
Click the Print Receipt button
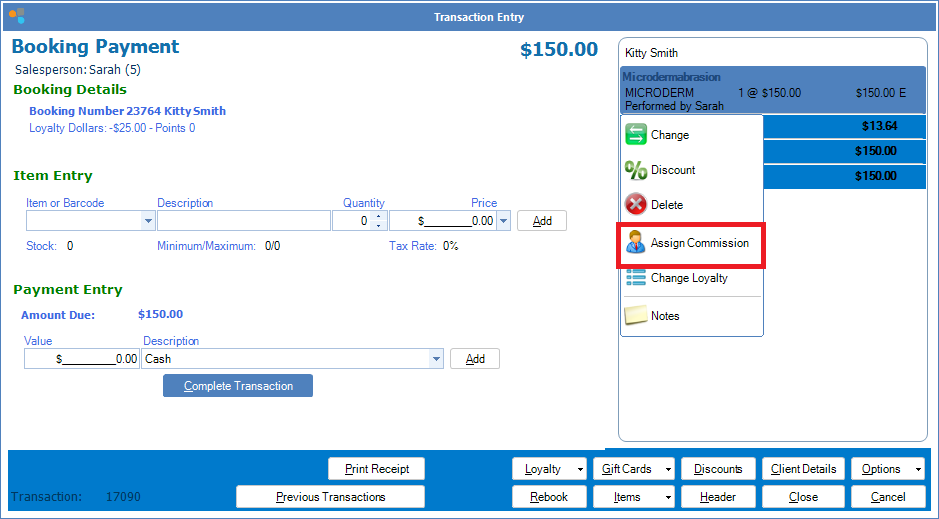point(376,469)
